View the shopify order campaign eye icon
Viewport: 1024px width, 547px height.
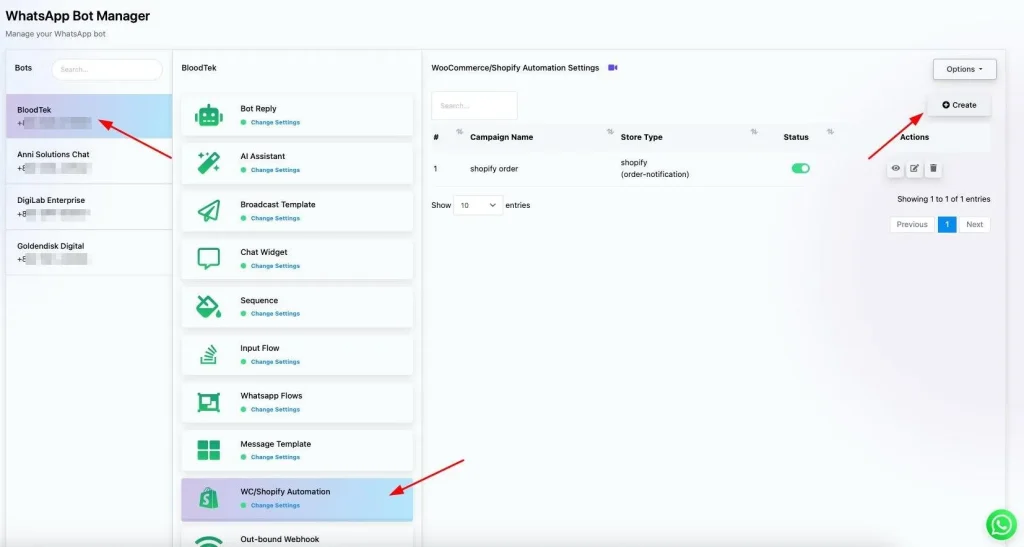[x=895, y=168]
